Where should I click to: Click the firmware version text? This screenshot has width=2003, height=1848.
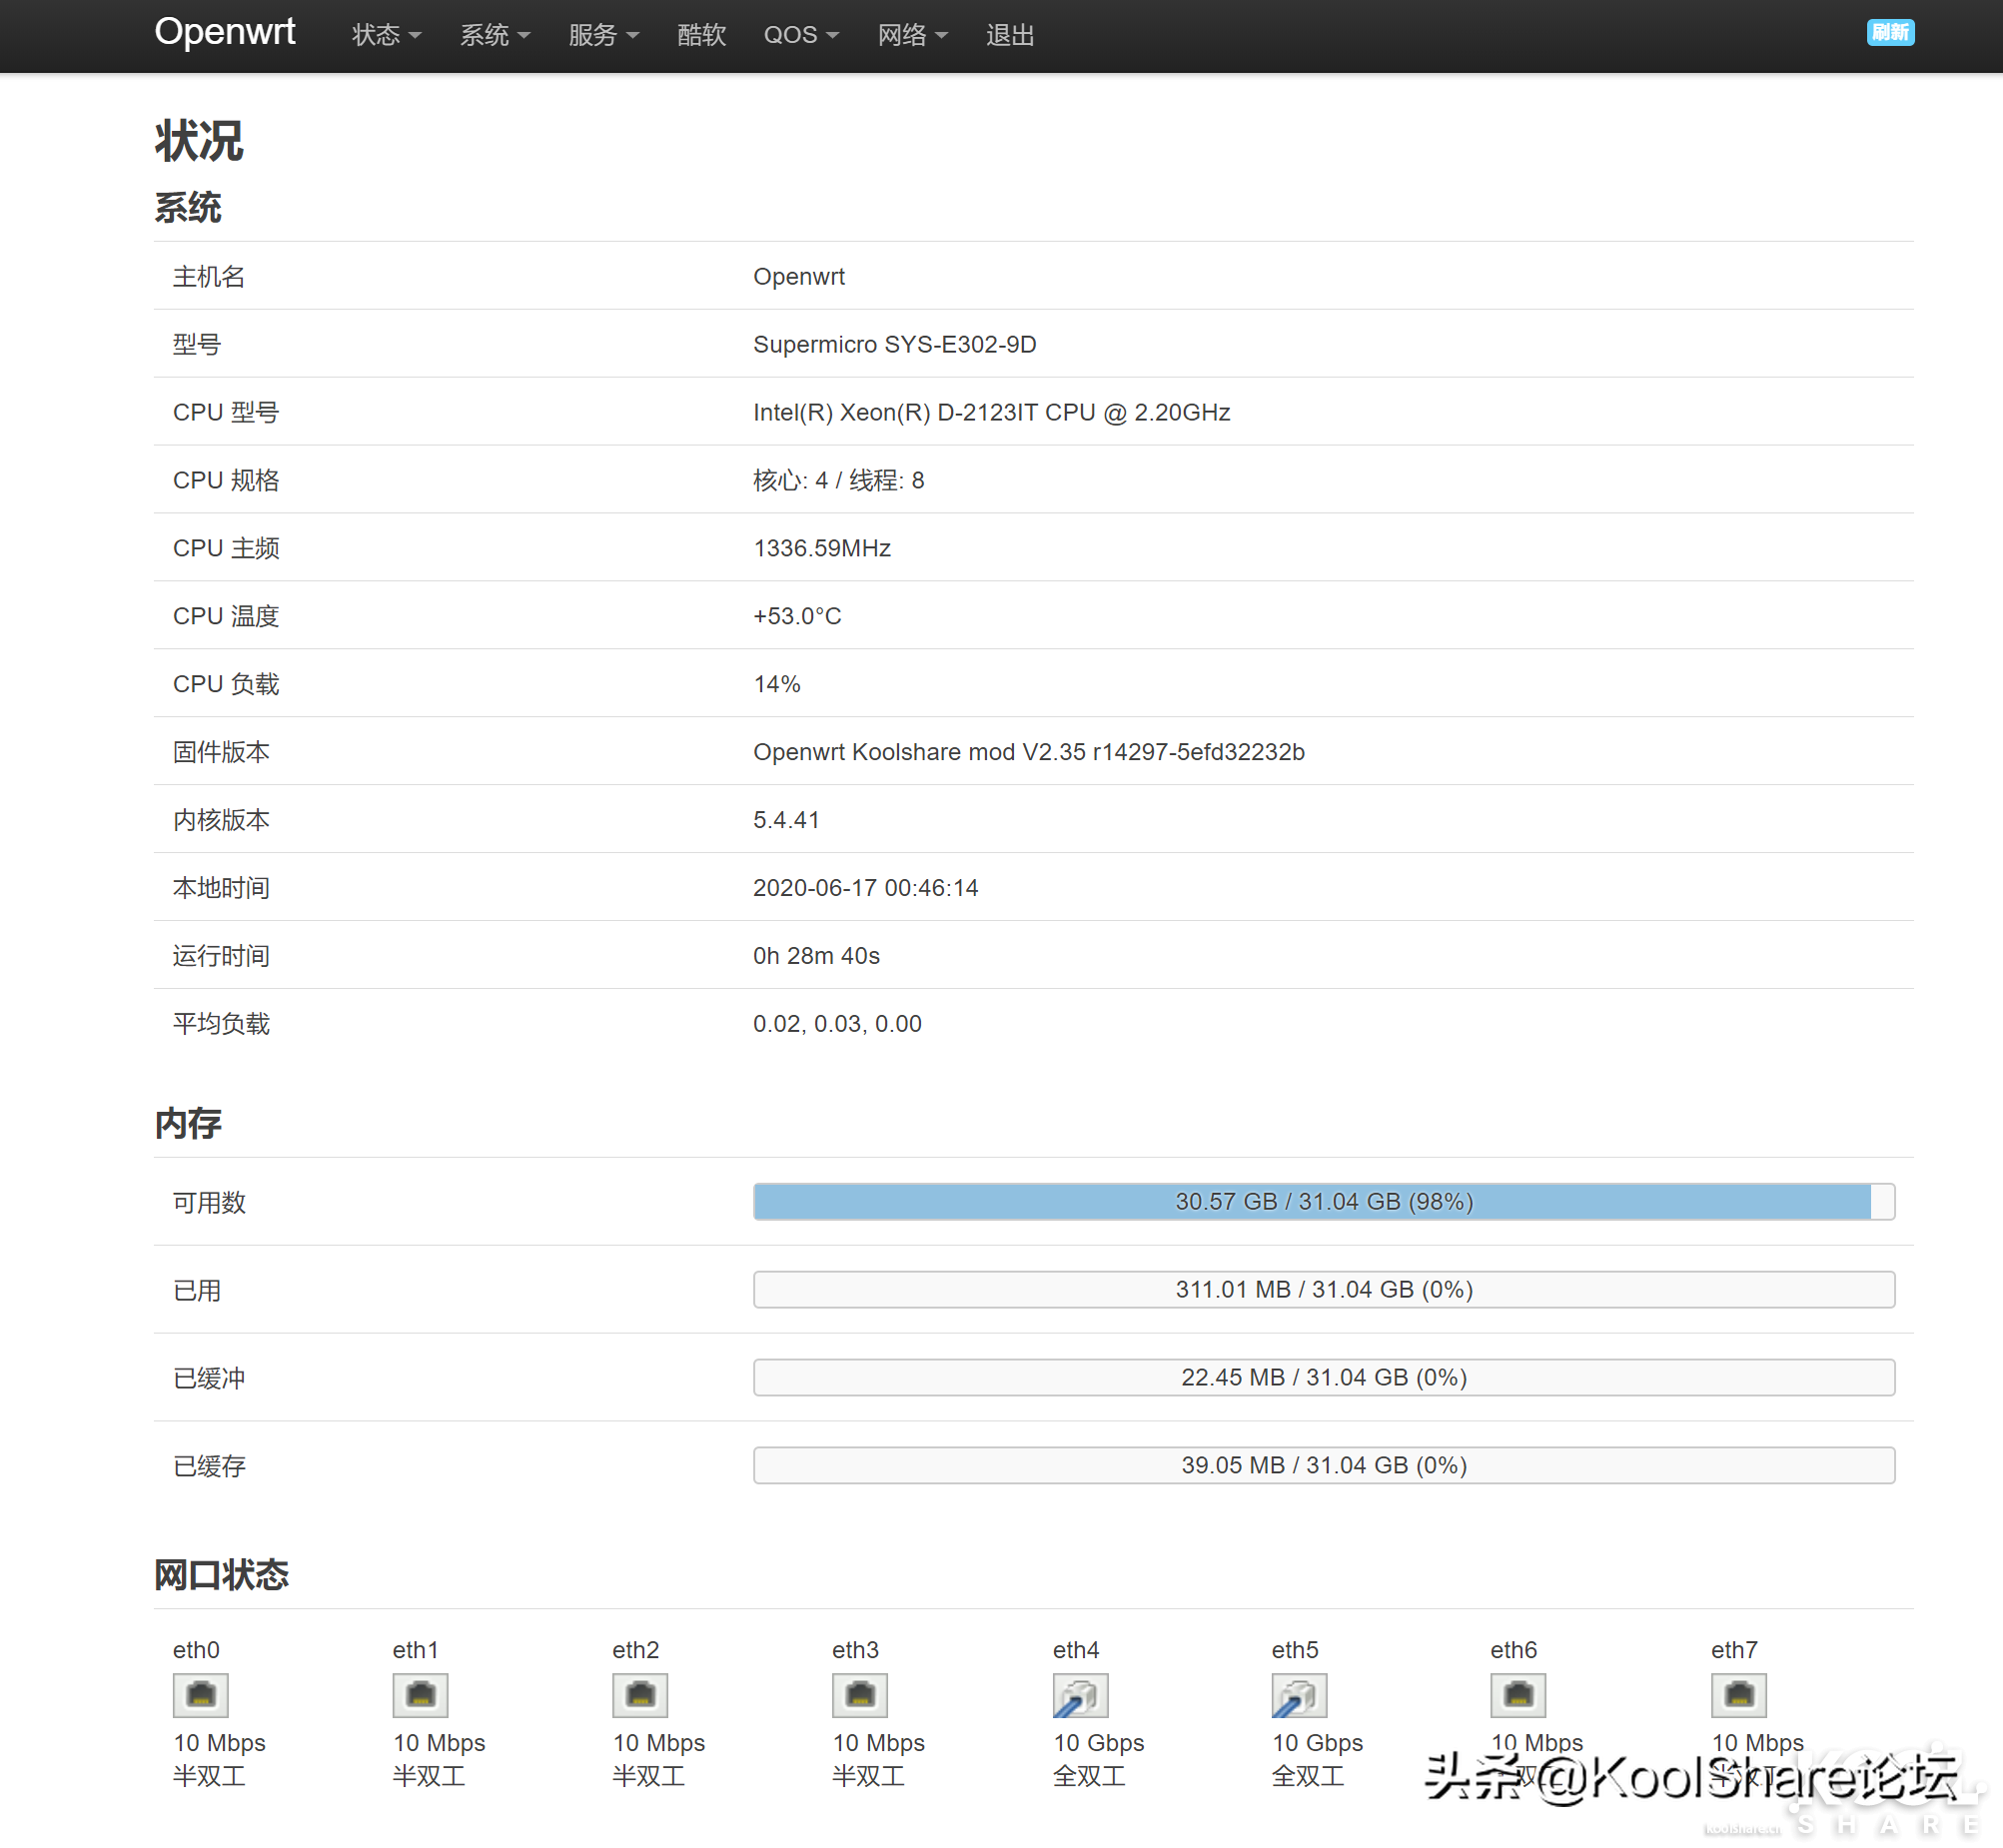point(1028,752)
